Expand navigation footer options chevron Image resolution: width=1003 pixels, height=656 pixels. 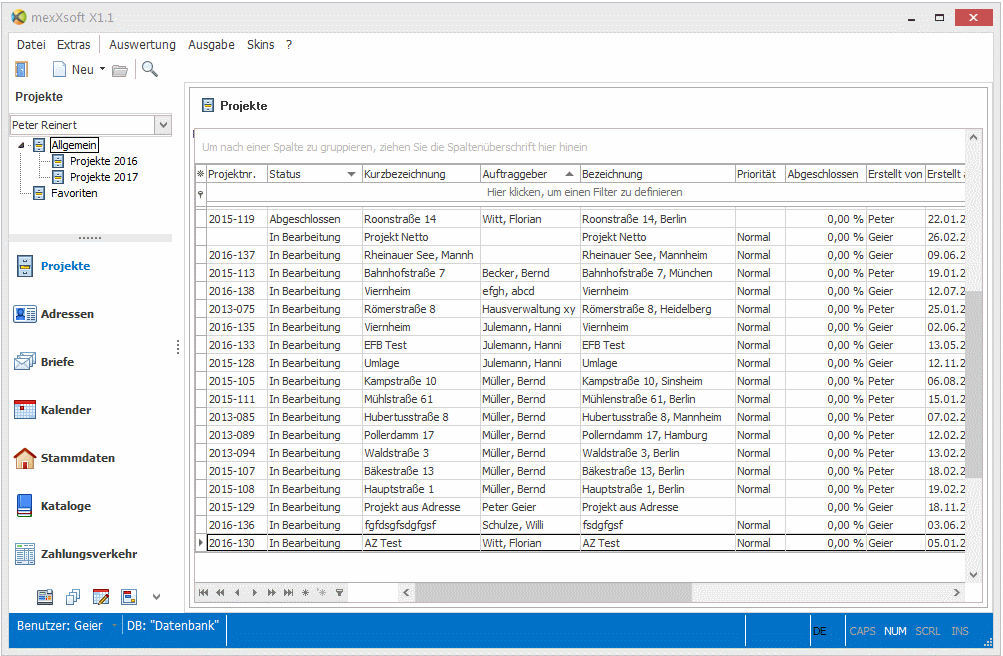[156, 597]
